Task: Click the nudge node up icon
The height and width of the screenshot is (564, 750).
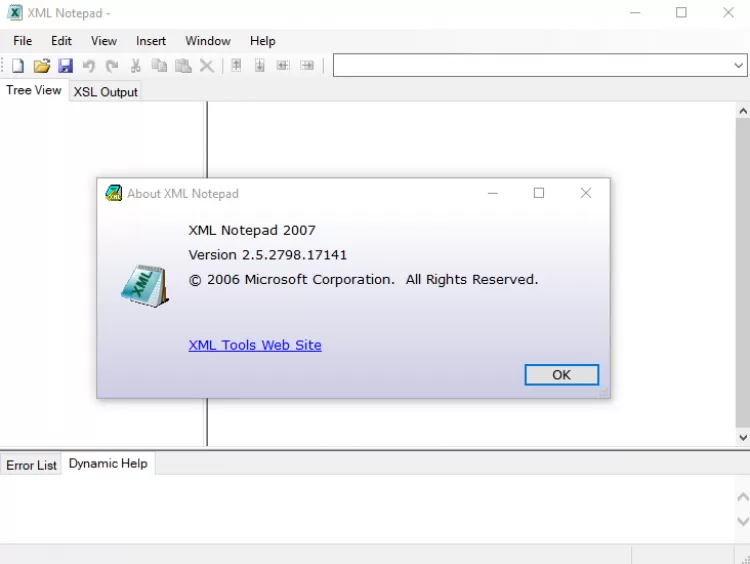Action: 236,66
